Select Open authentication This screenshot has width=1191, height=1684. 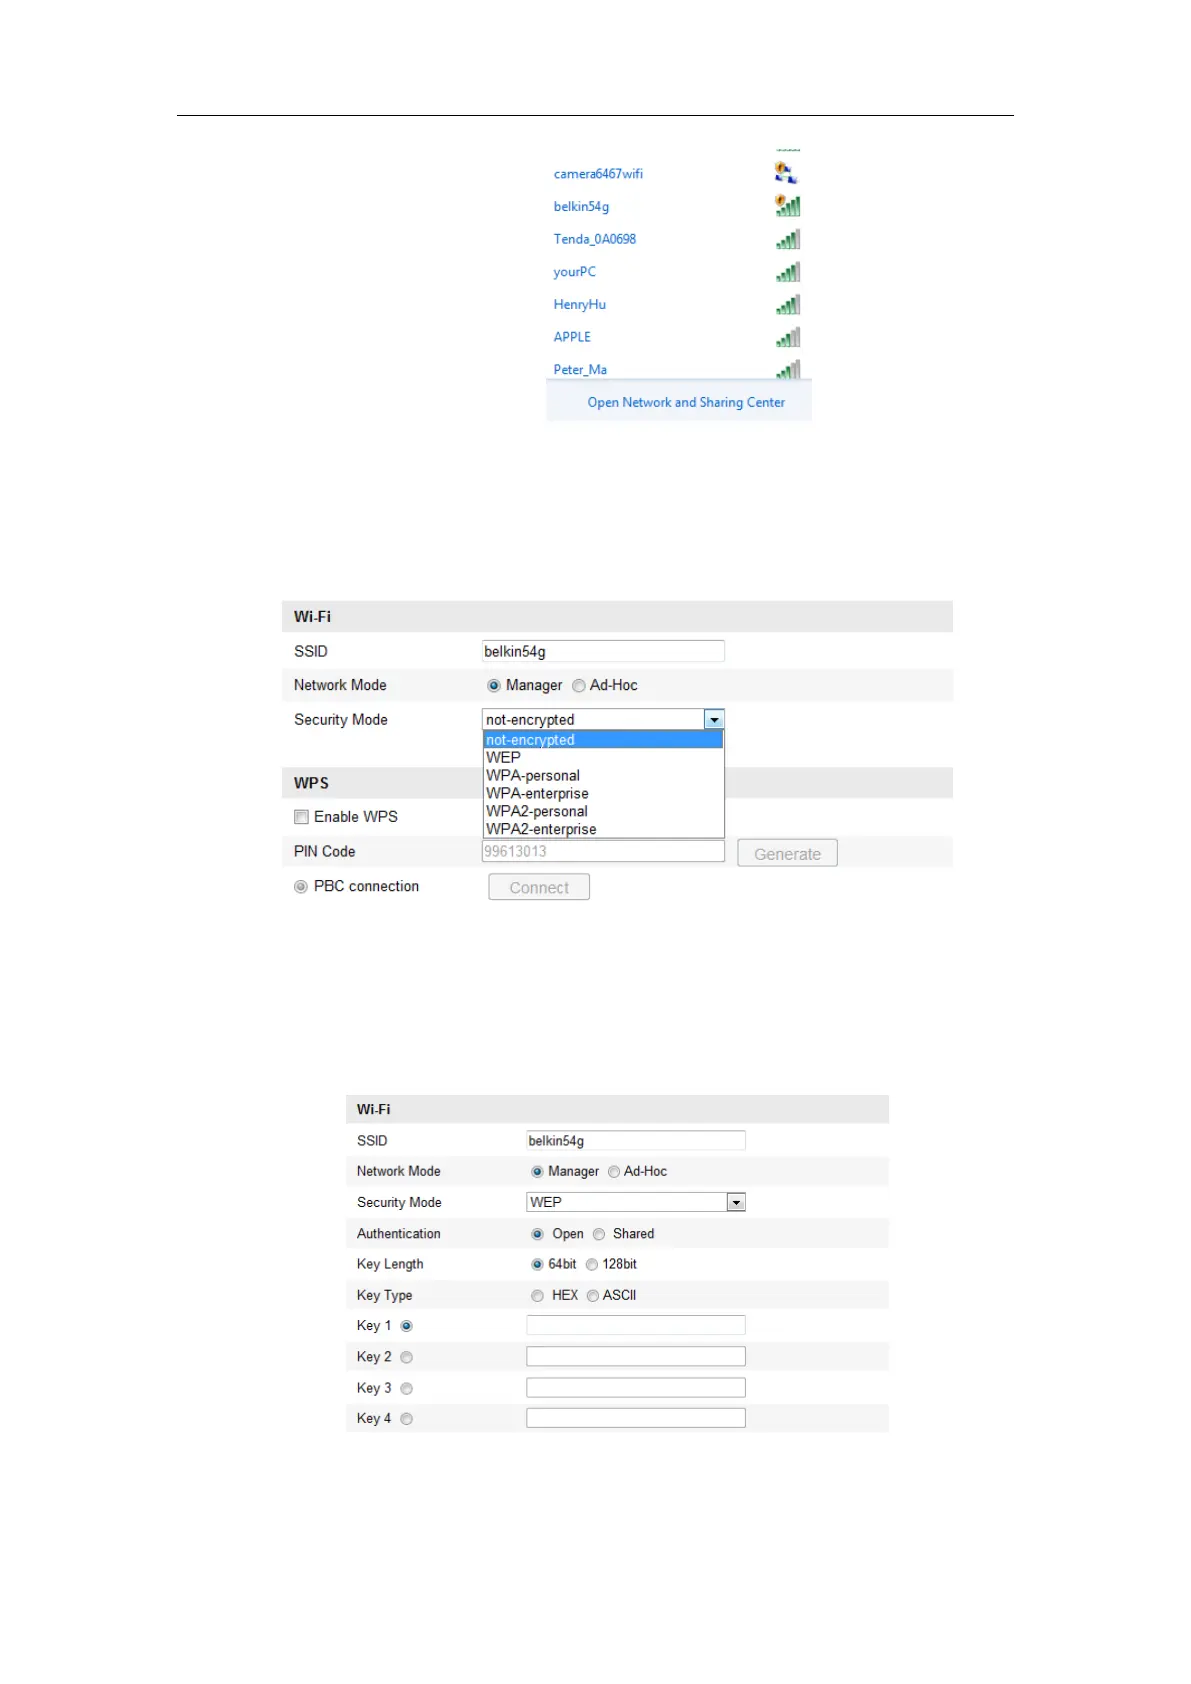coord(537,1234)
